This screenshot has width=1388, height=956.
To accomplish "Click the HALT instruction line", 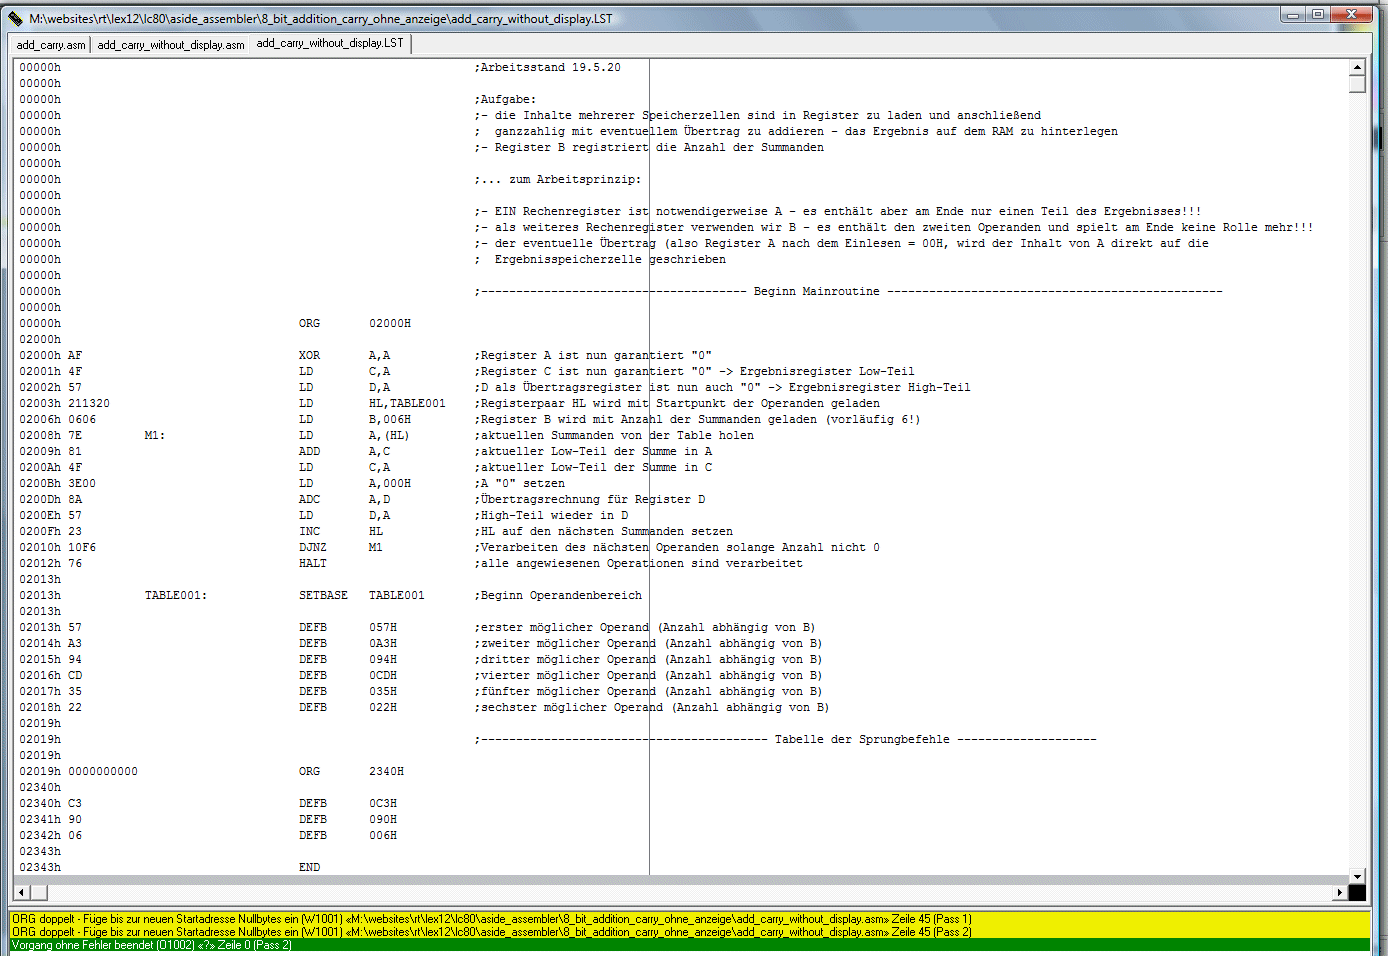I will 312,563.
